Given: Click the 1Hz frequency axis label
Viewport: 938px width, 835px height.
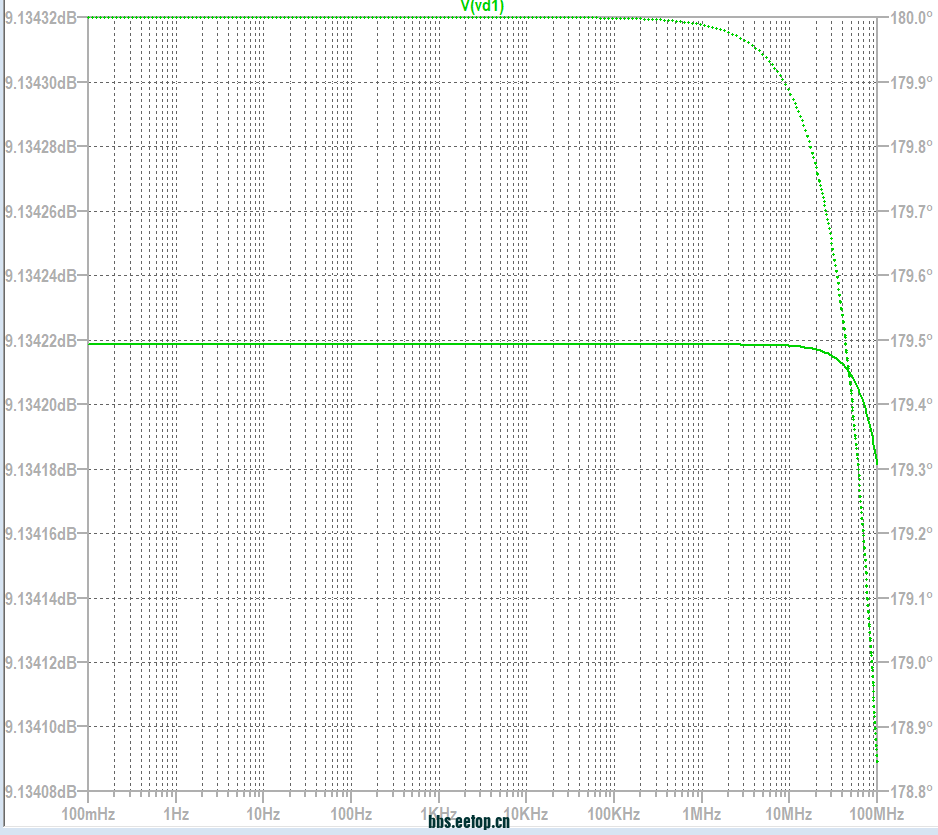Looking at the screenshot, I should [176, 814].
